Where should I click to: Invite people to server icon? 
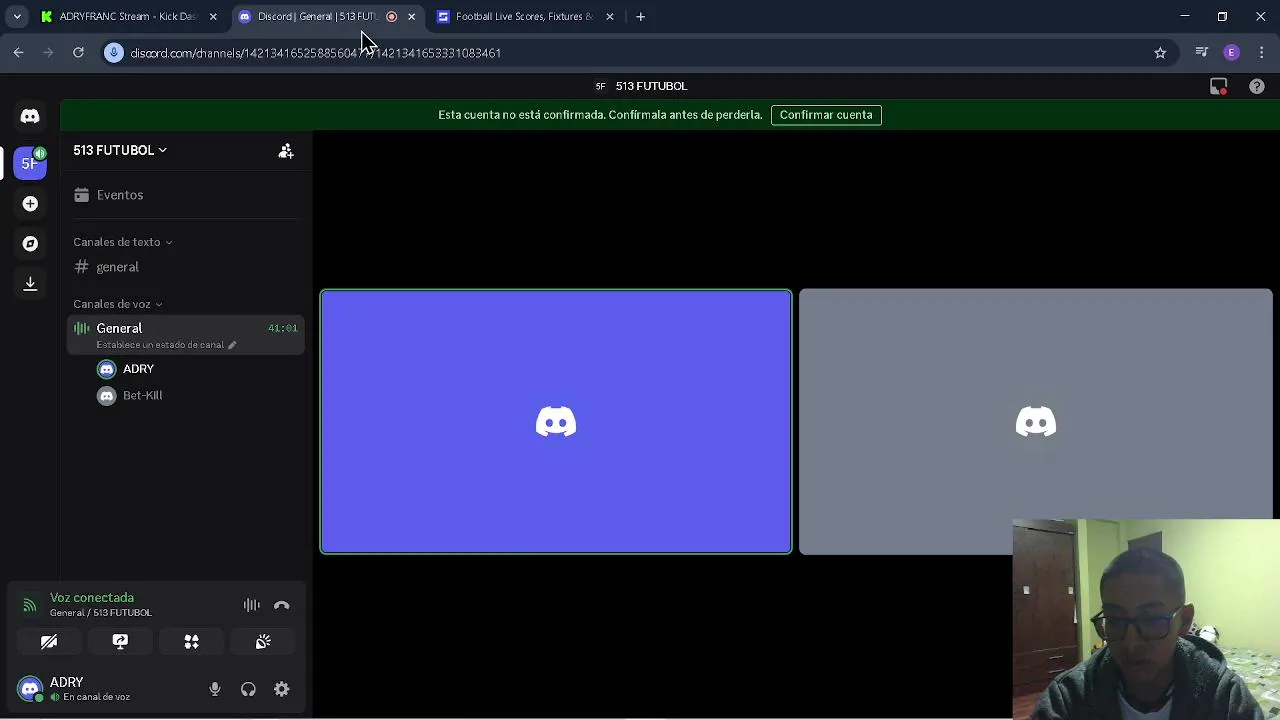click(286, 151)
